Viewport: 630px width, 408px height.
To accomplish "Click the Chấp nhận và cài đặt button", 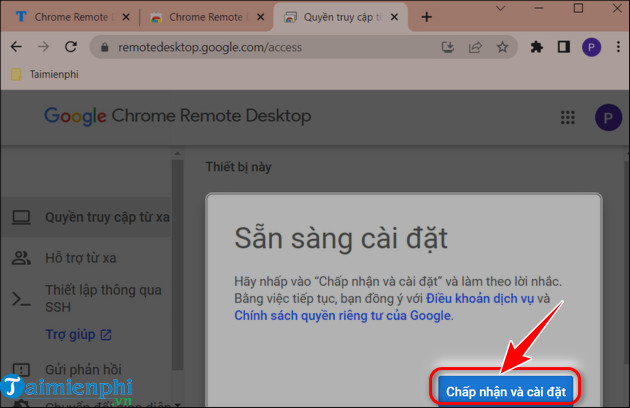I will click(506, 391).
